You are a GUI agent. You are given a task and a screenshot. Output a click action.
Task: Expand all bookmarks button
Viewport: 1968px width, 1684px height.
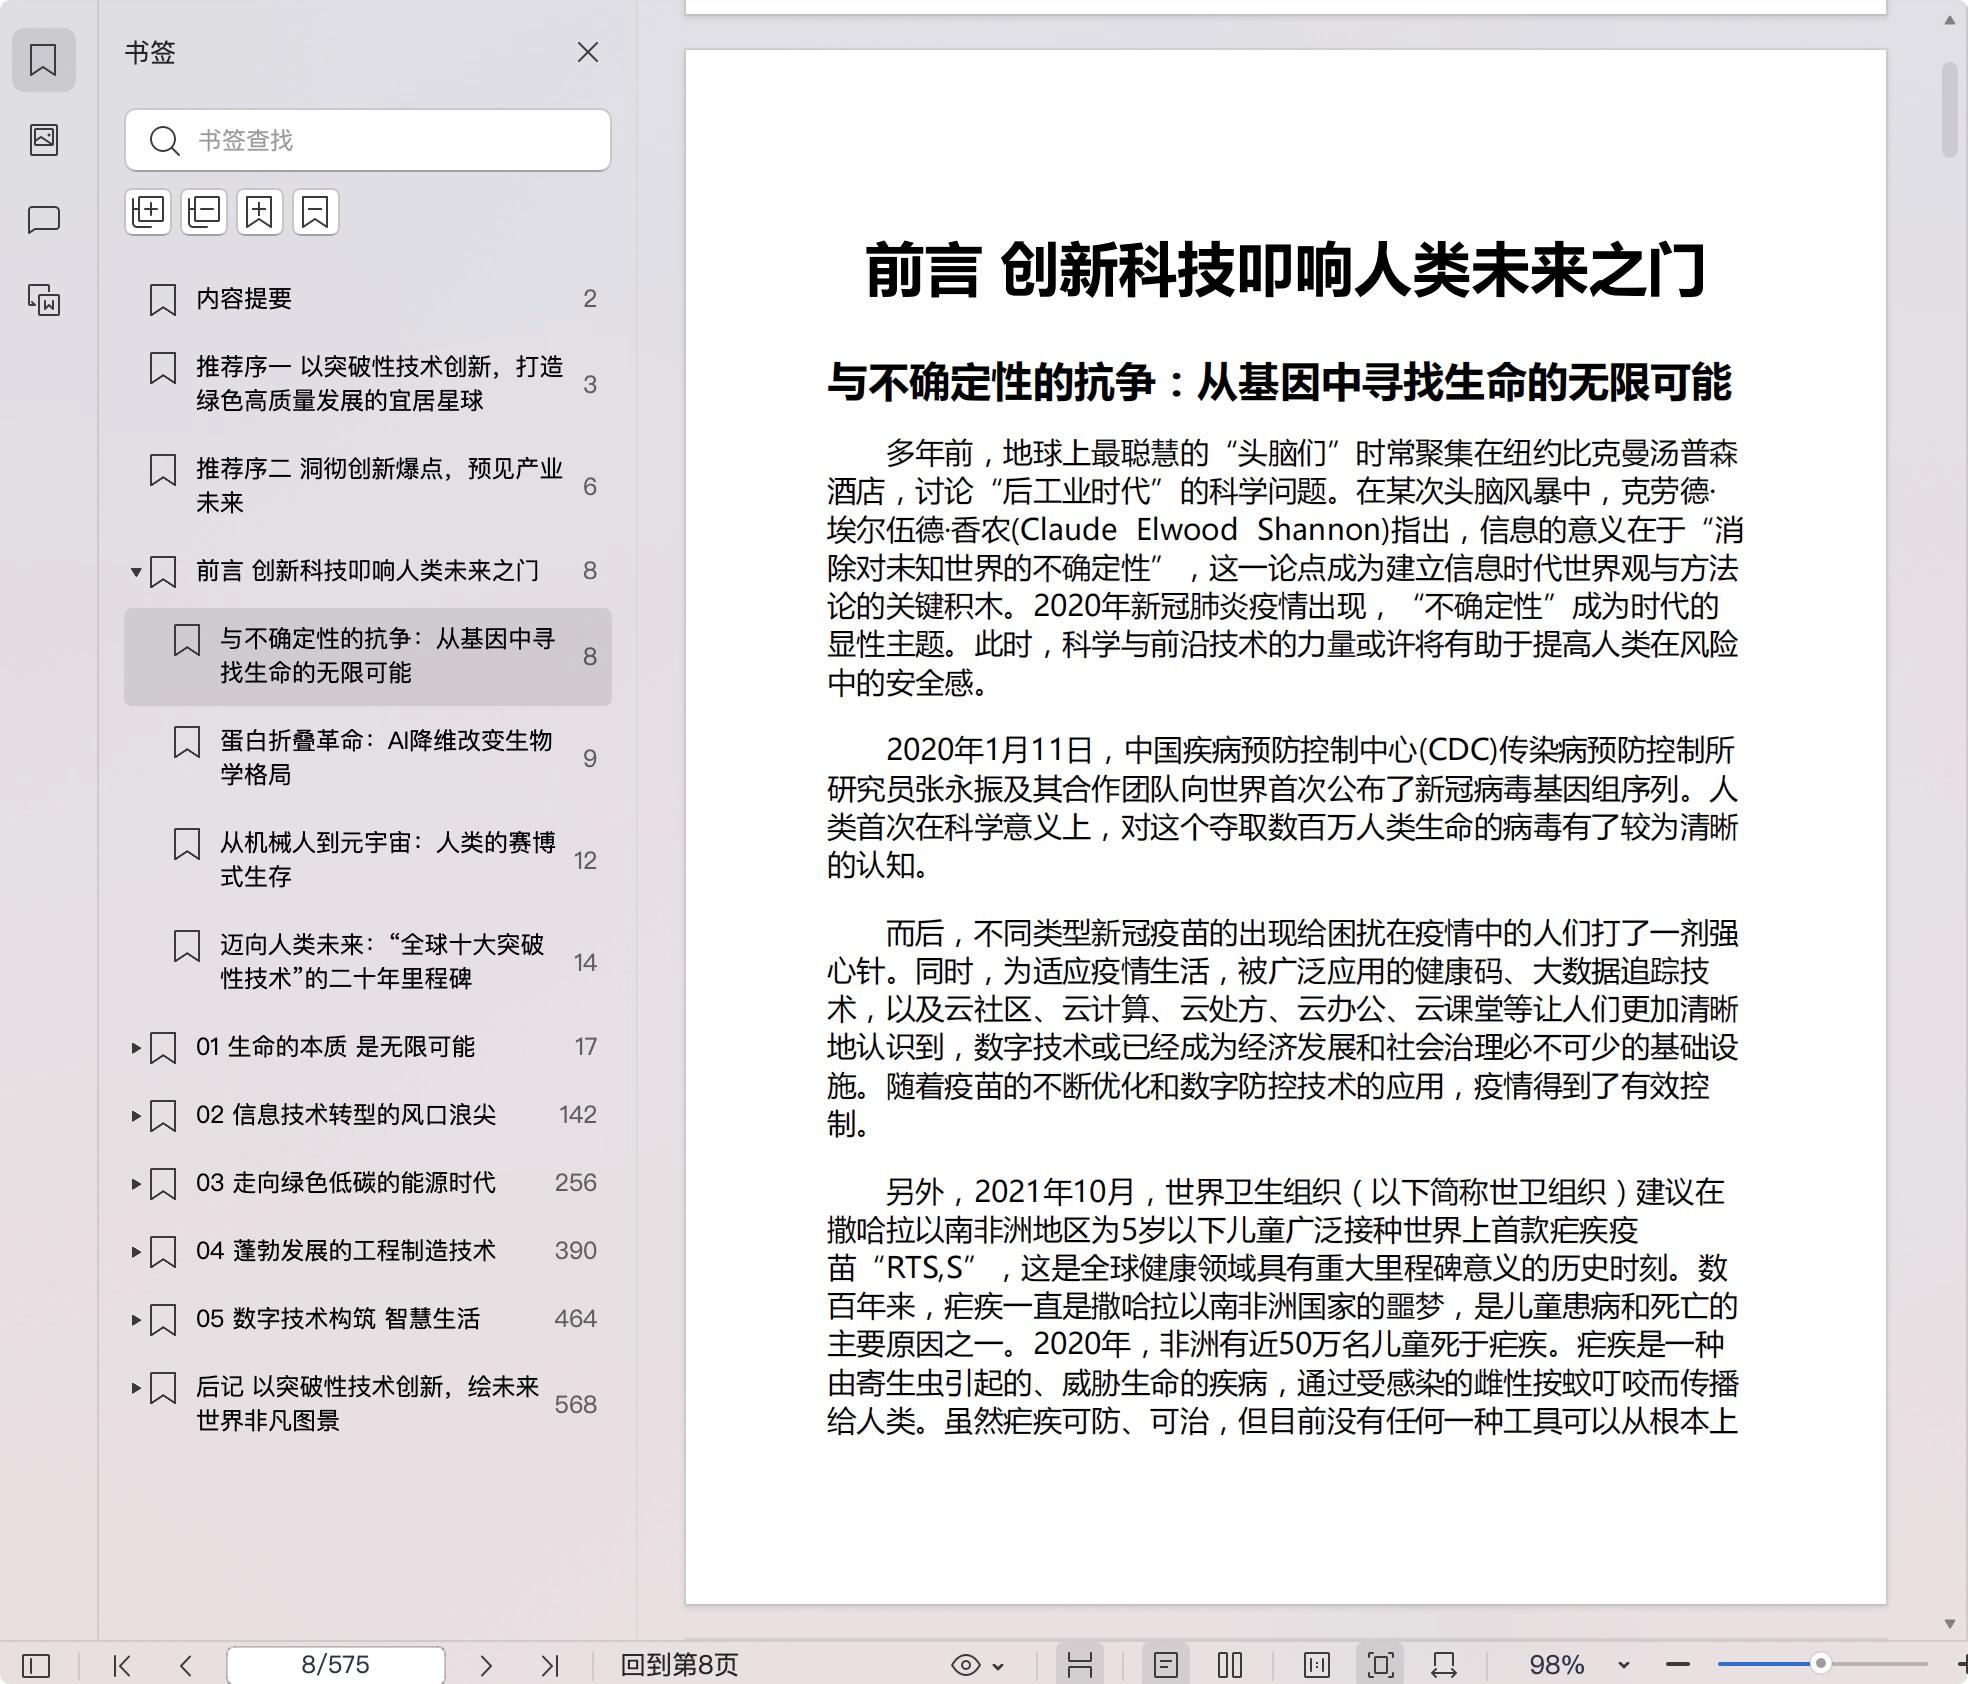click(148, 212)
